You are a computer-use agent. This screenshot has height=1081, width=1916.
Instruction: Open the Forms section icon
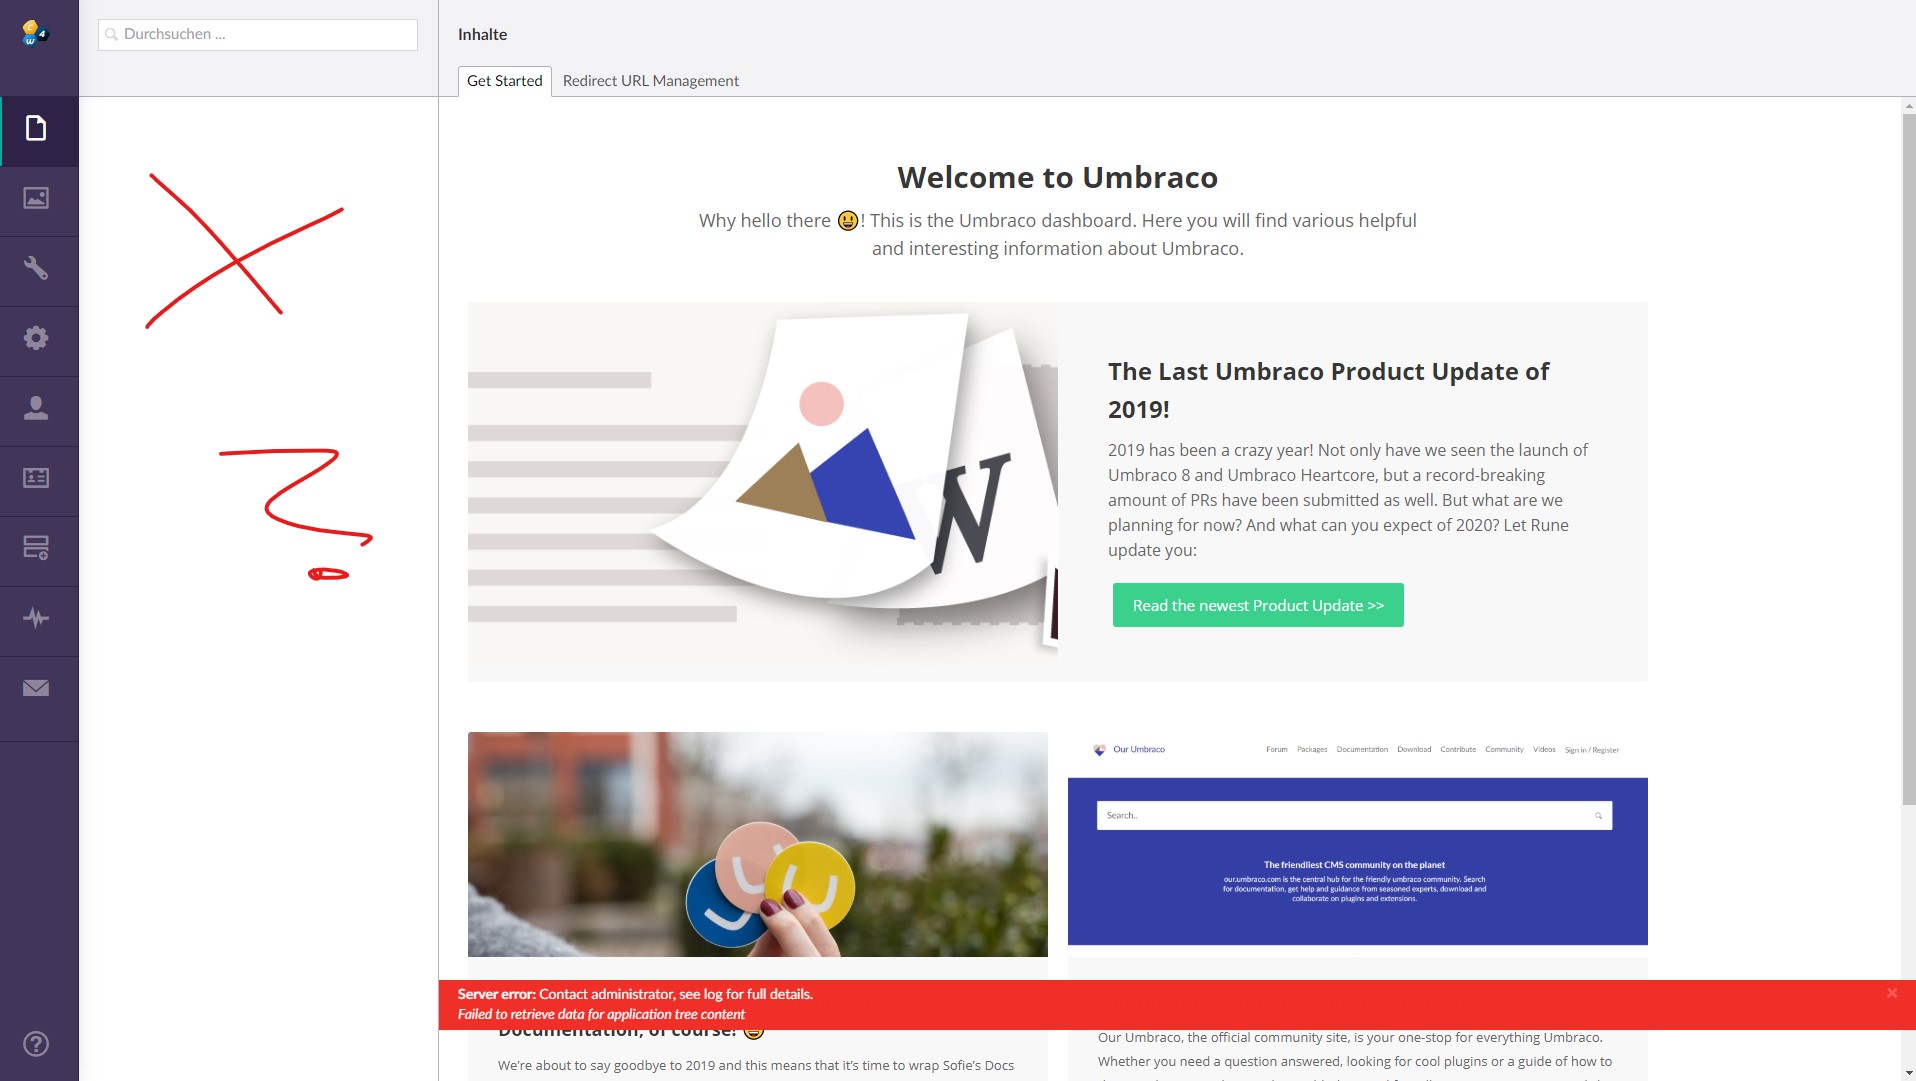coord(36,548)
